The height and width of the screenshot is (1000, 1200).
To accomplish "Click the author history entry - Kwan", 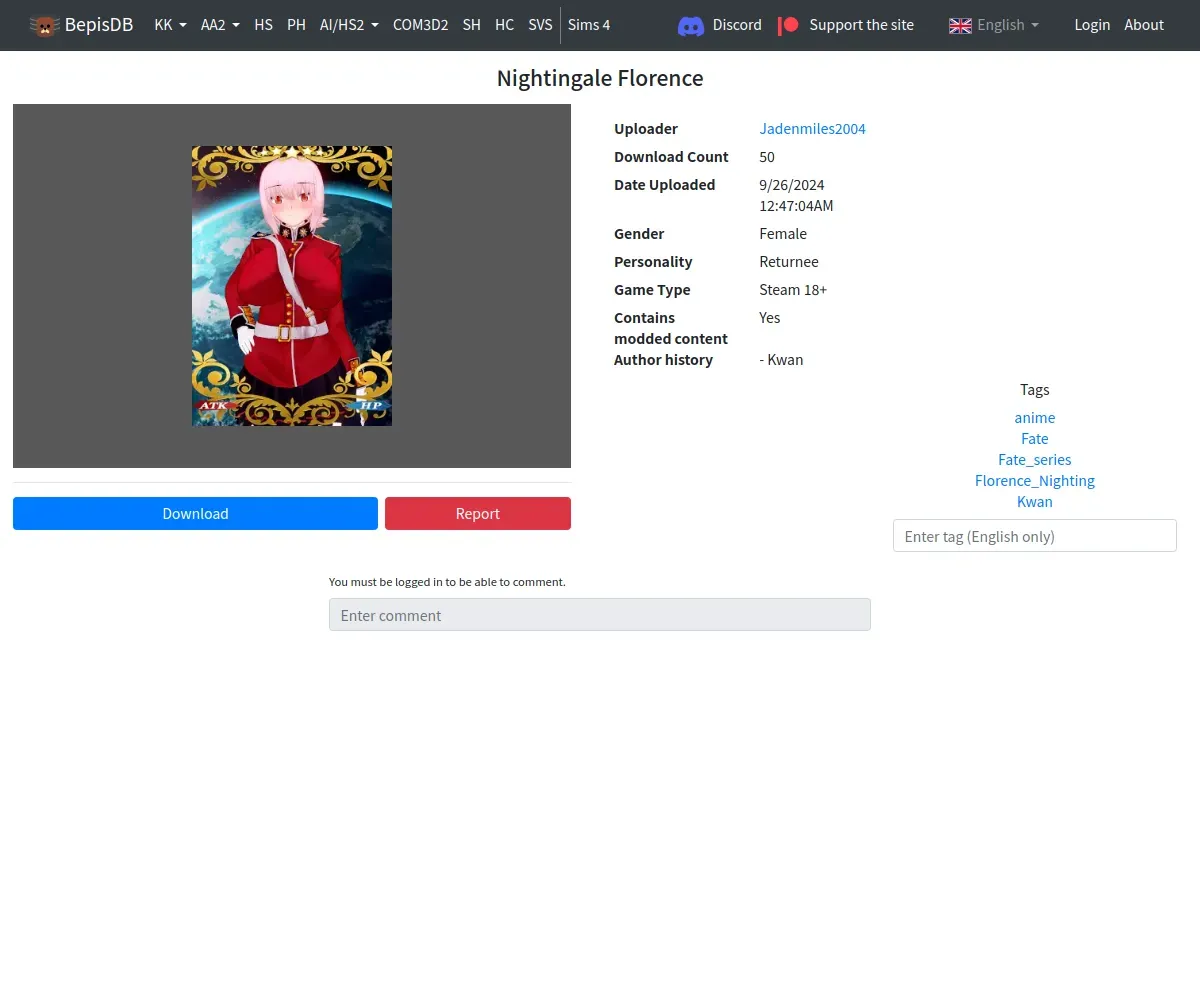I will [781, 360].
